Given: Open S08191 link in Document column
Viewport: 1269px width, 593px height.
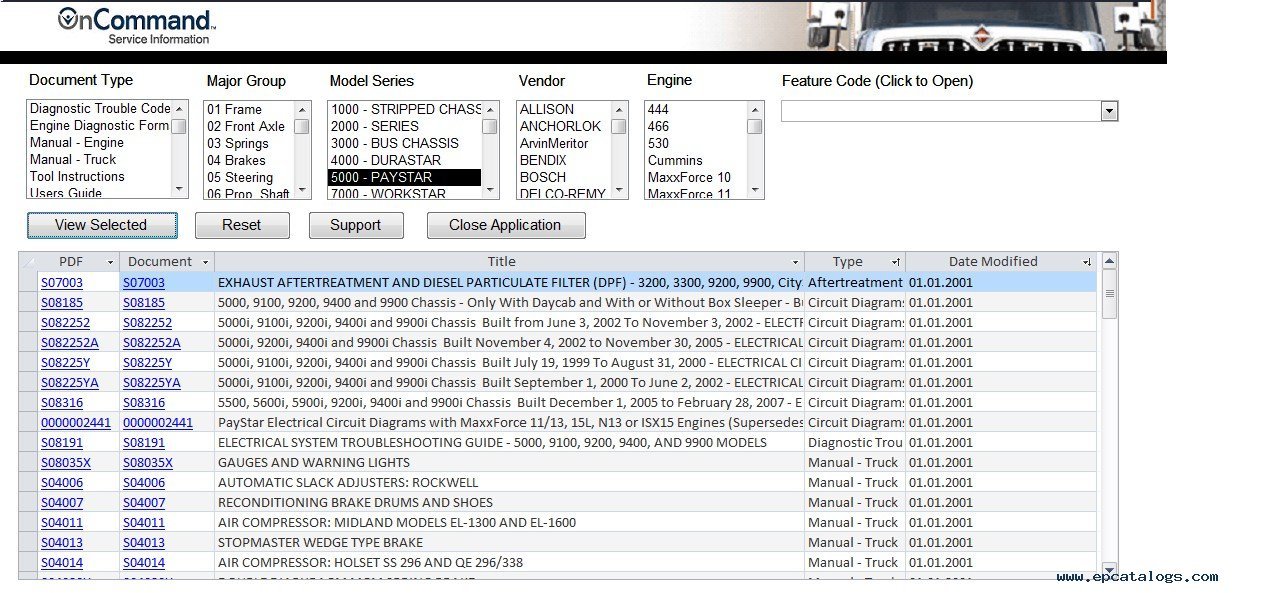Looking at the screenshot, I should (x=144, y=443).
